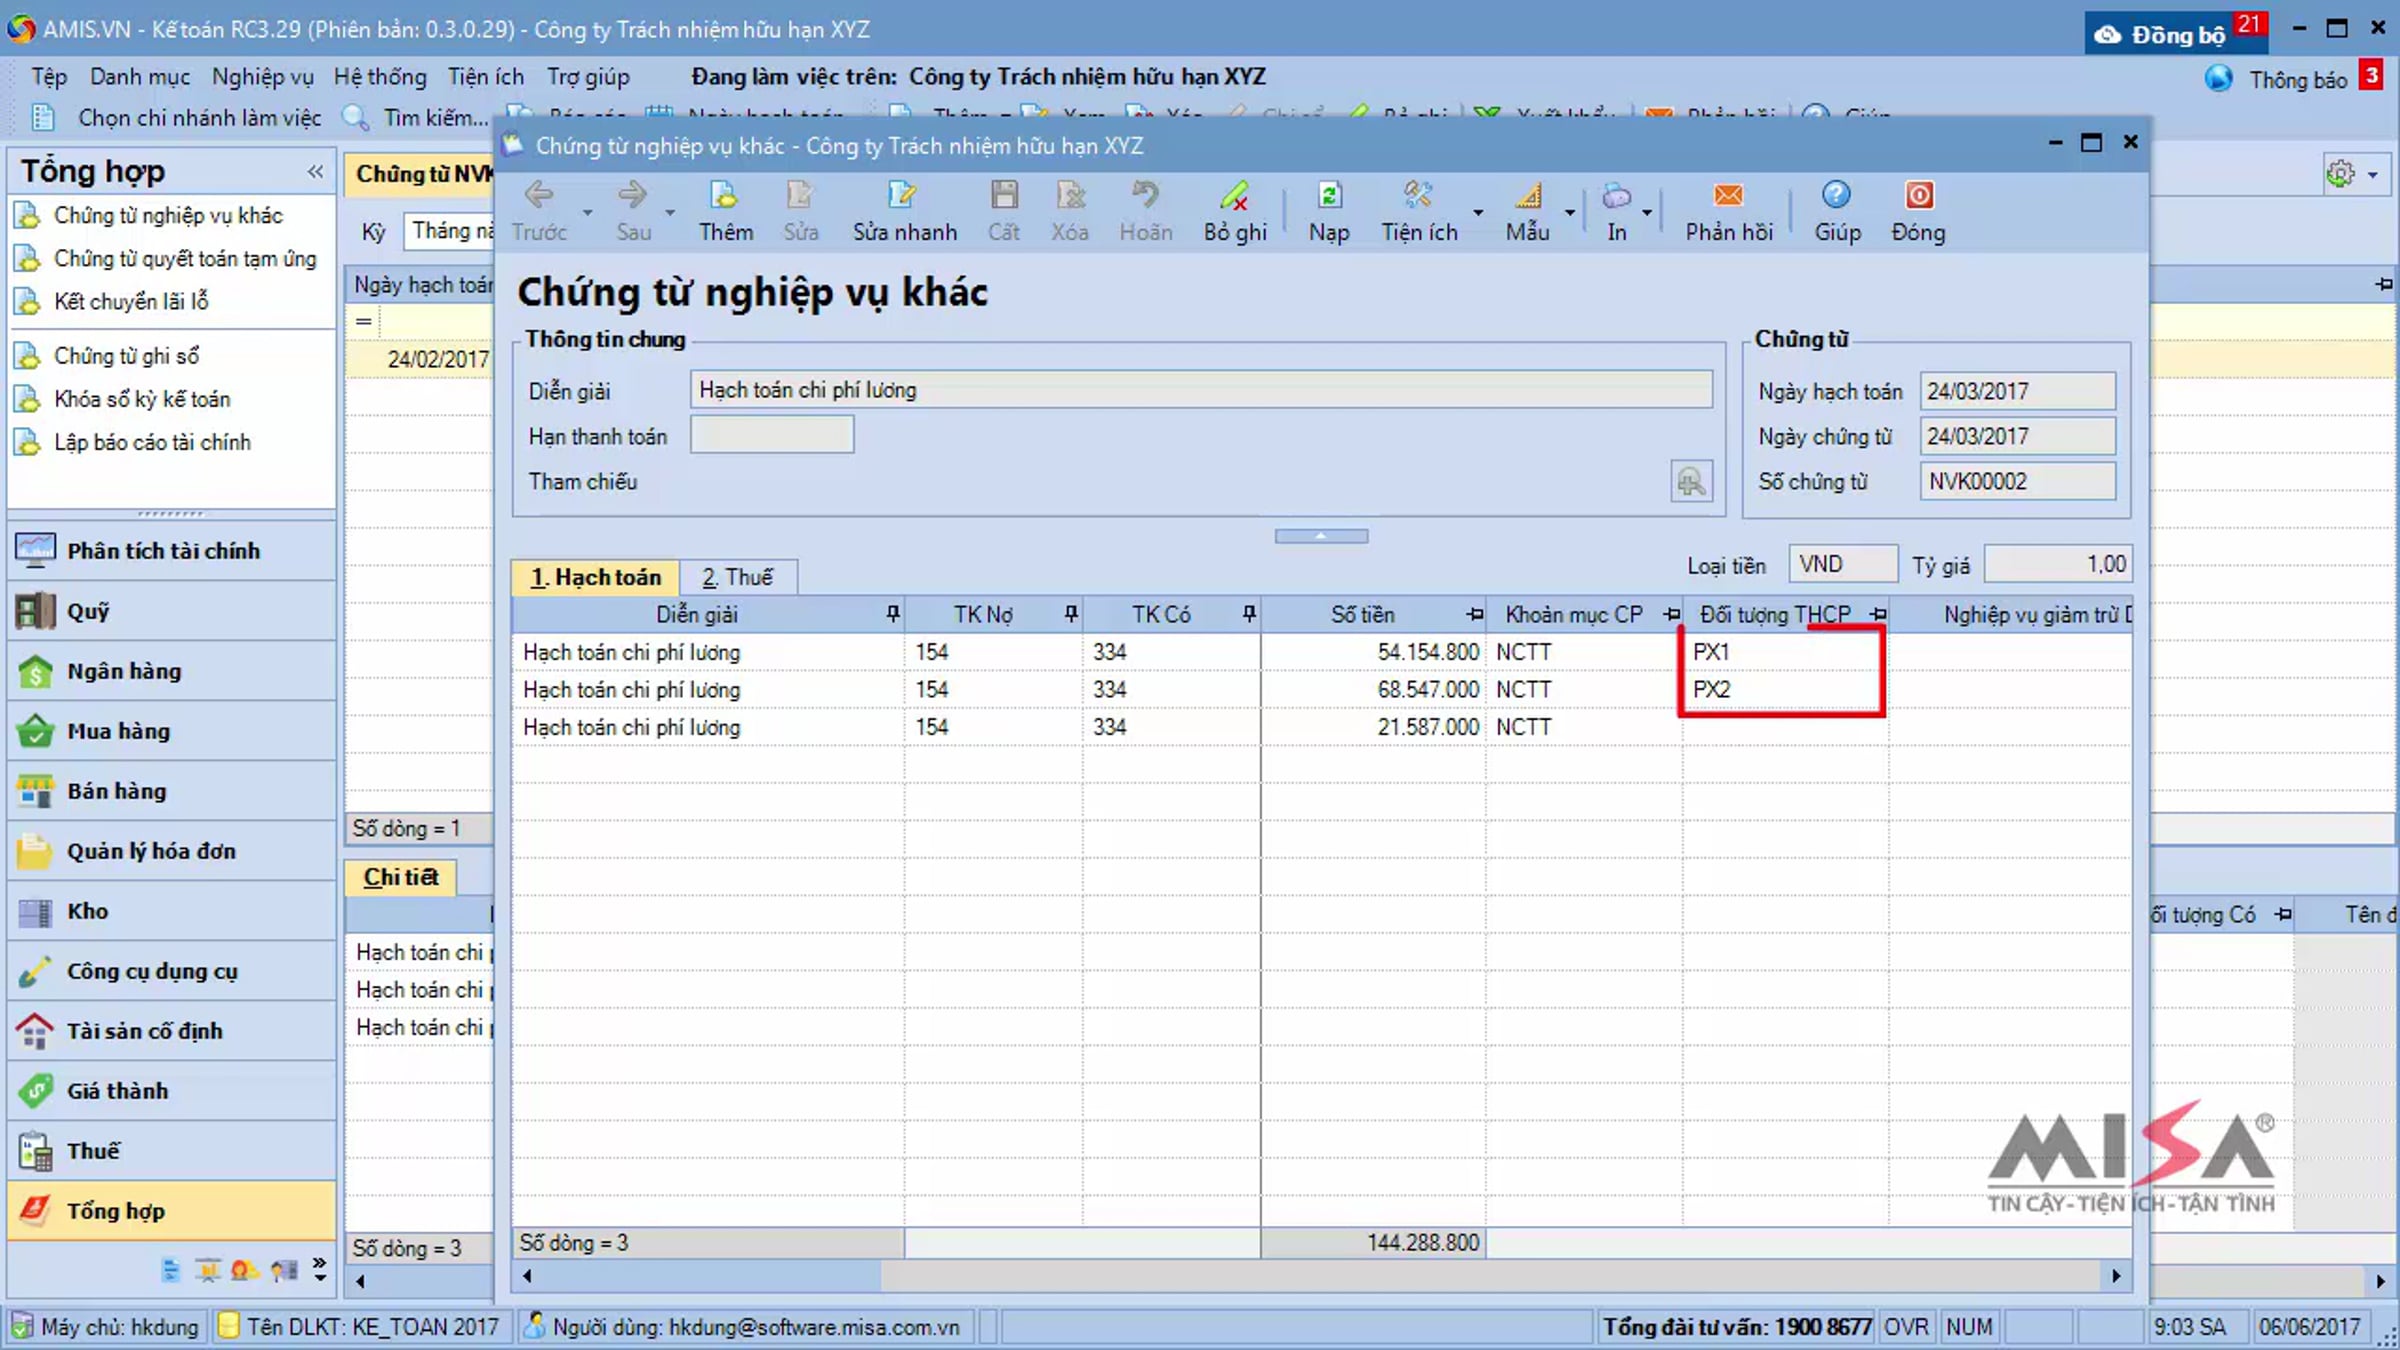The width and height of the screenshot is (2400, 1350).
Task: Open the Quỹ module in sidebar
Action: pos(171,611)
